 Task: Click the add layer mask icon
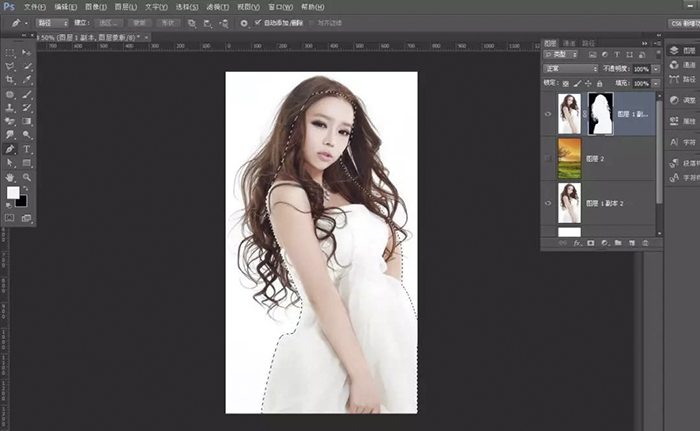pyautogui.click(x=590, y=243)
